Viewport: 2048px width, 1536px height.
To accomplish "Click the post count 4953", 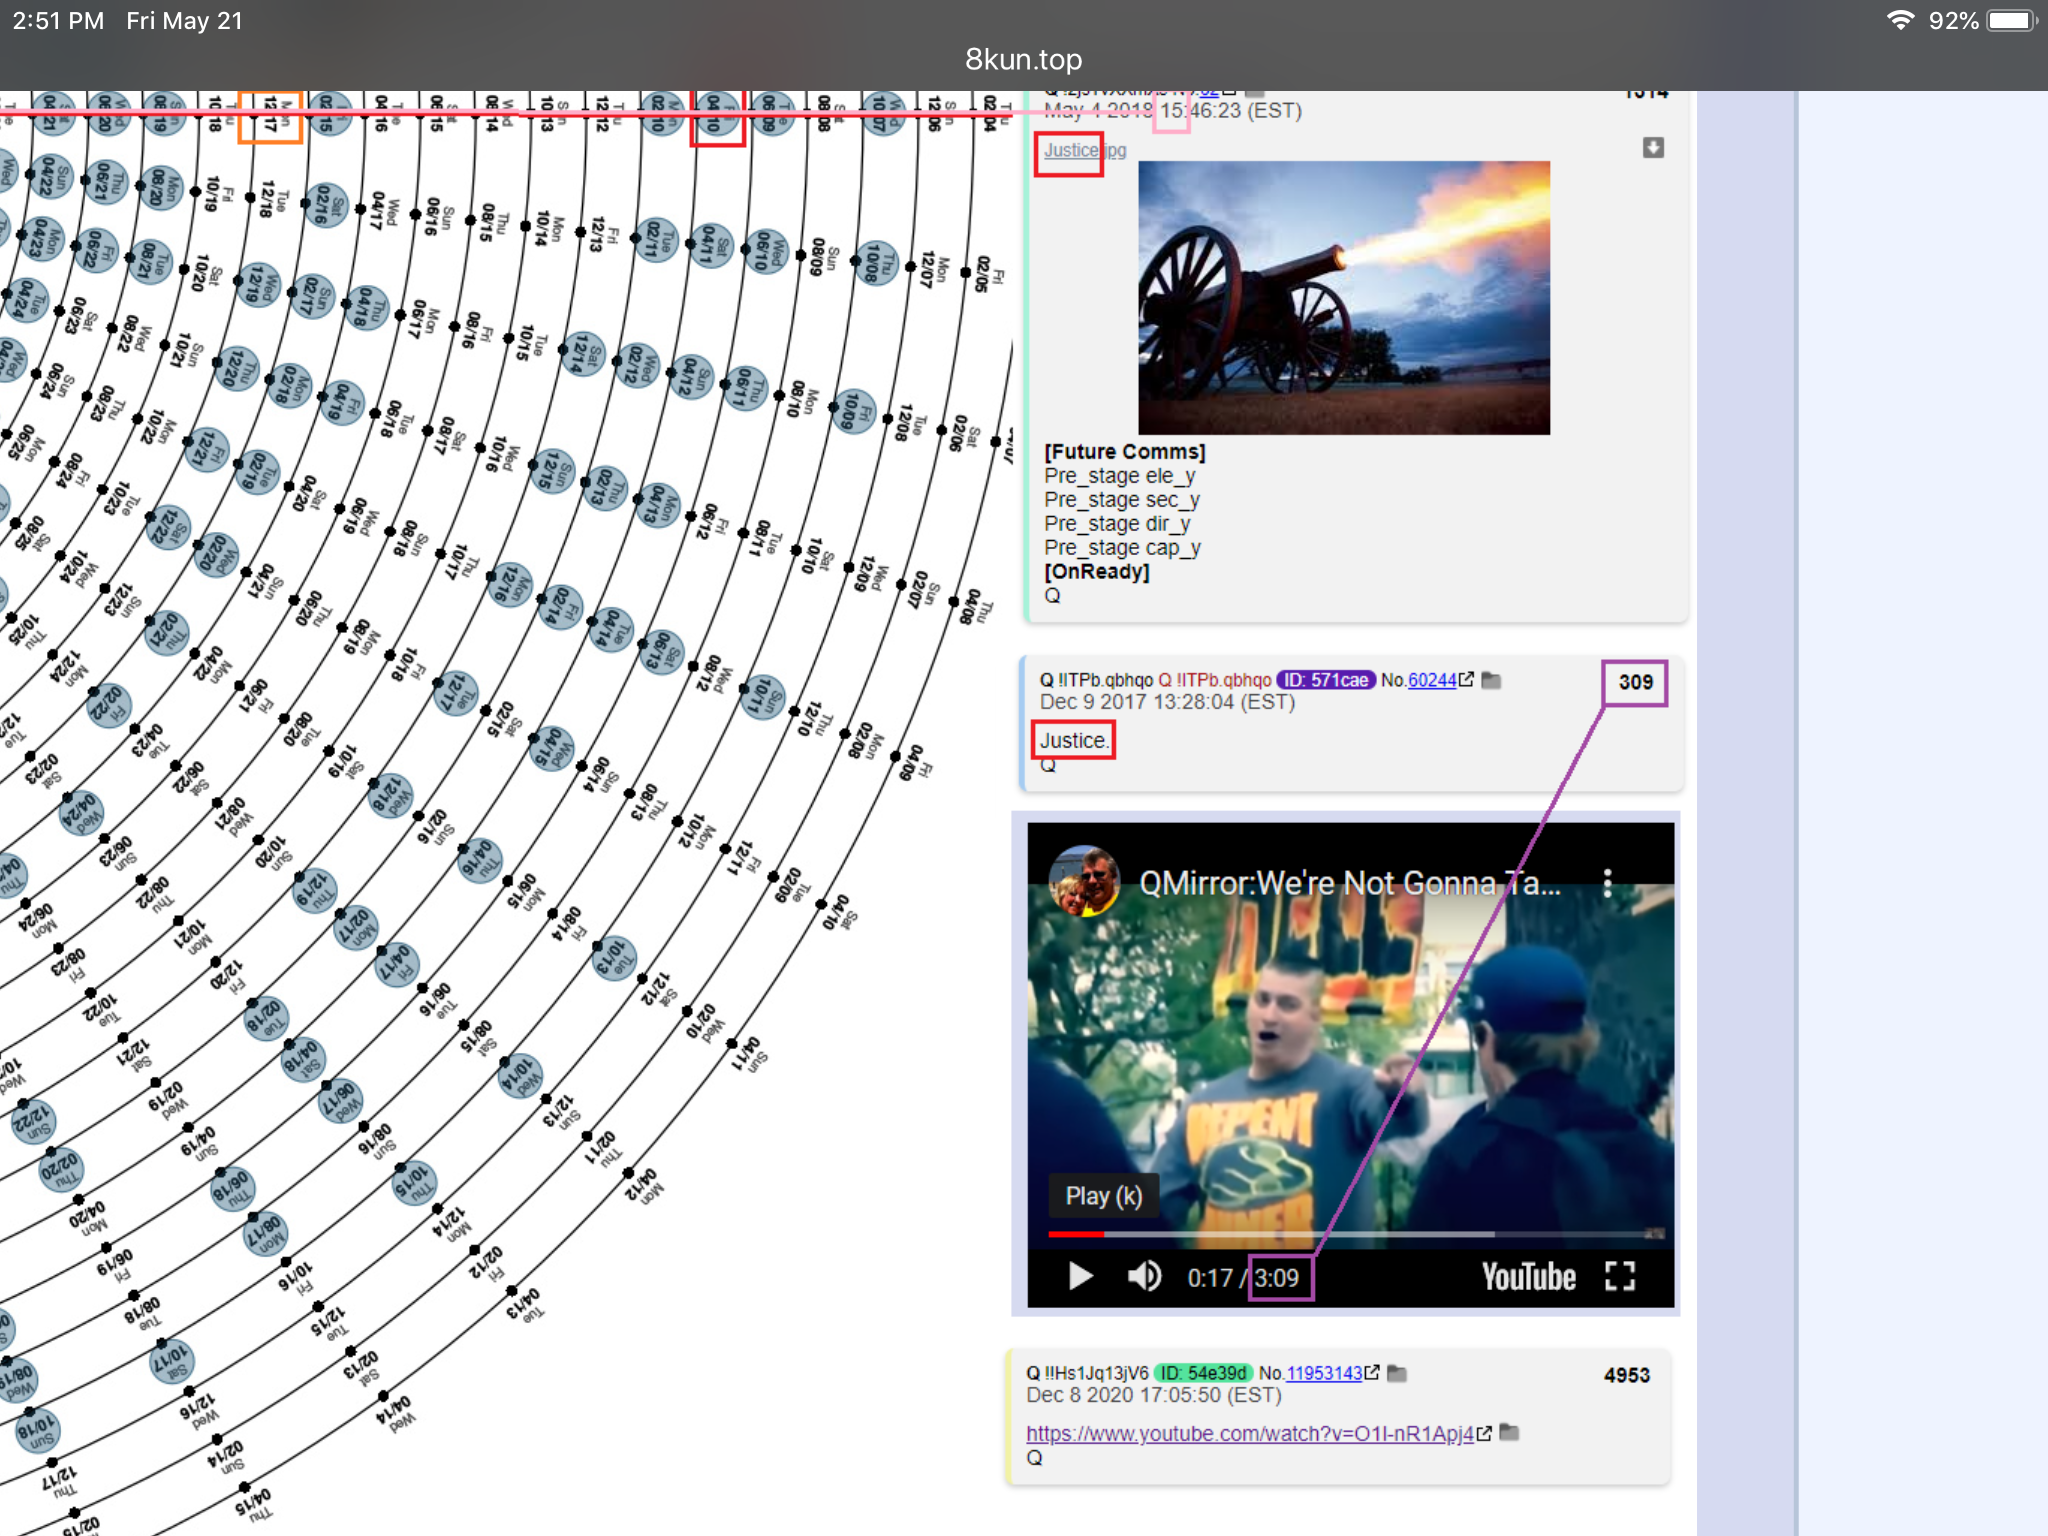I will (x=1627, y=1376).
